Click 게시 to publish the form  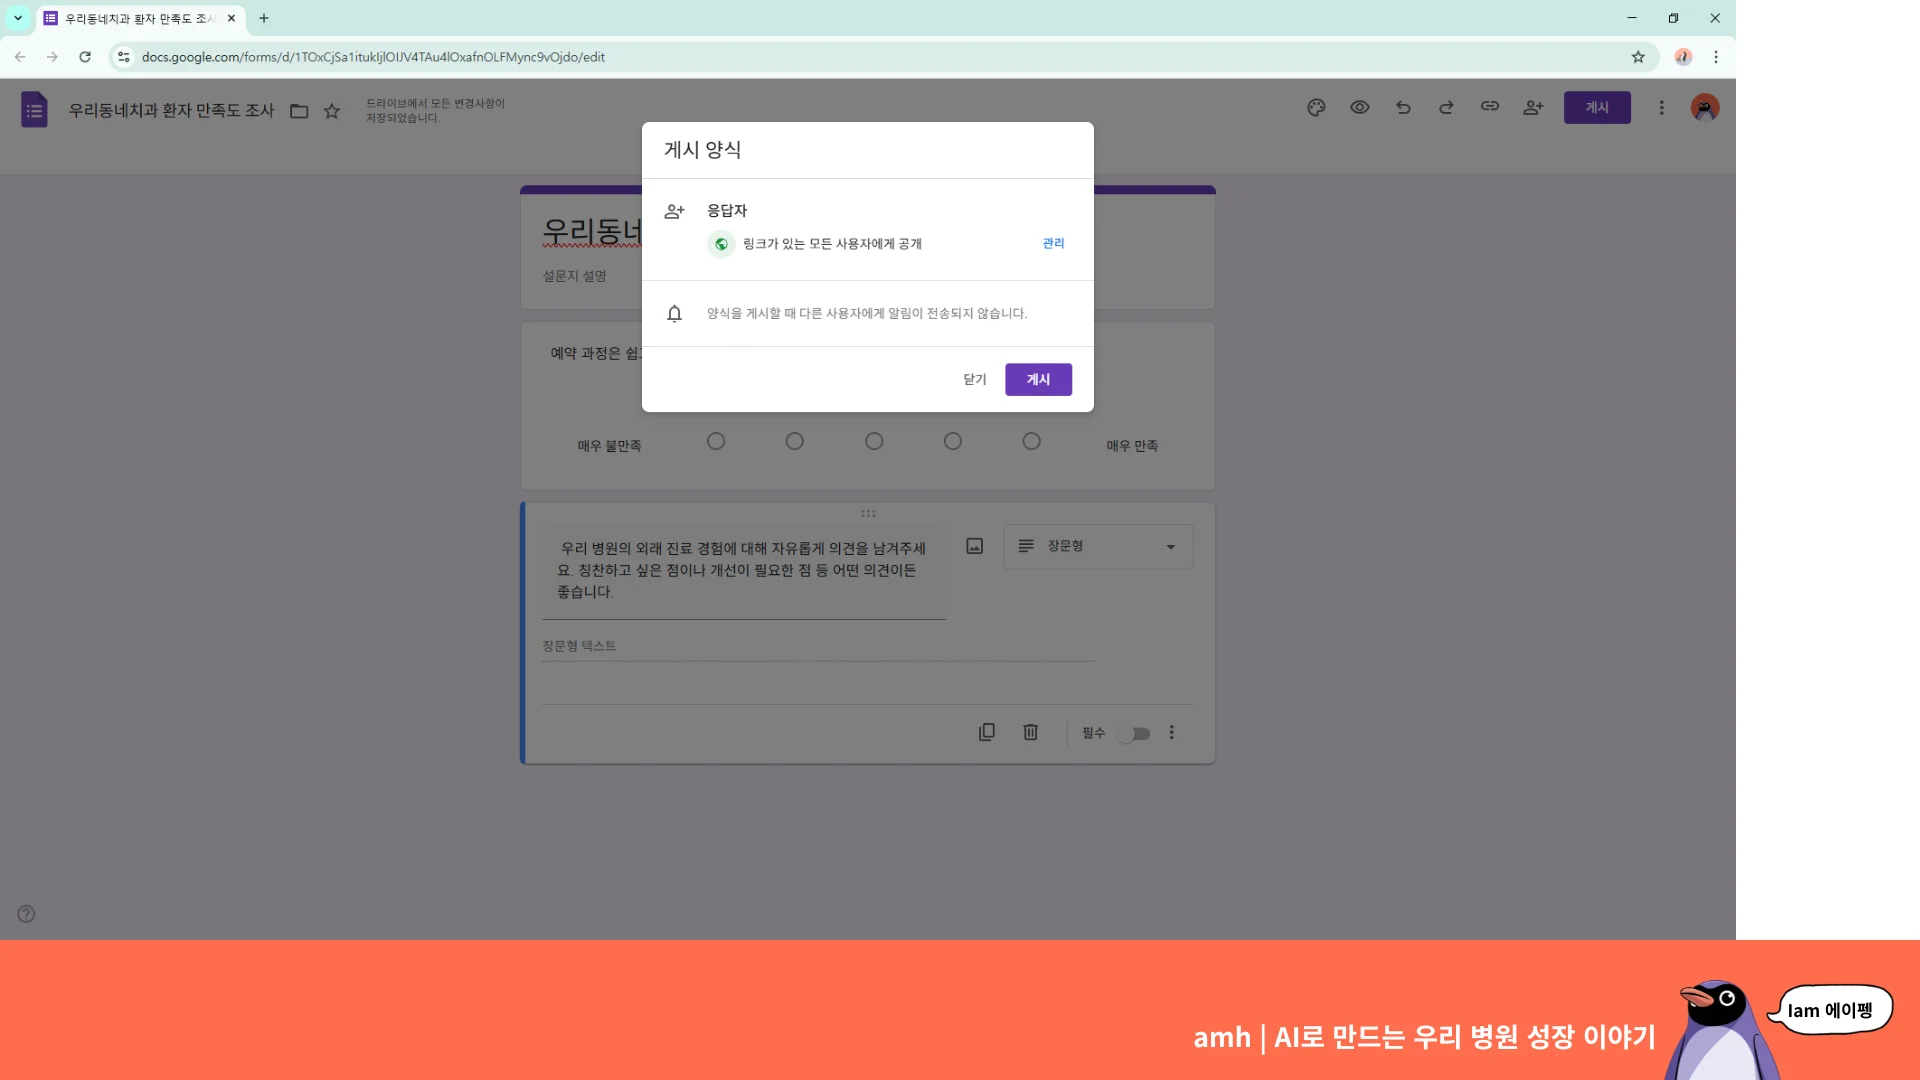click(x=1038, y=379)
